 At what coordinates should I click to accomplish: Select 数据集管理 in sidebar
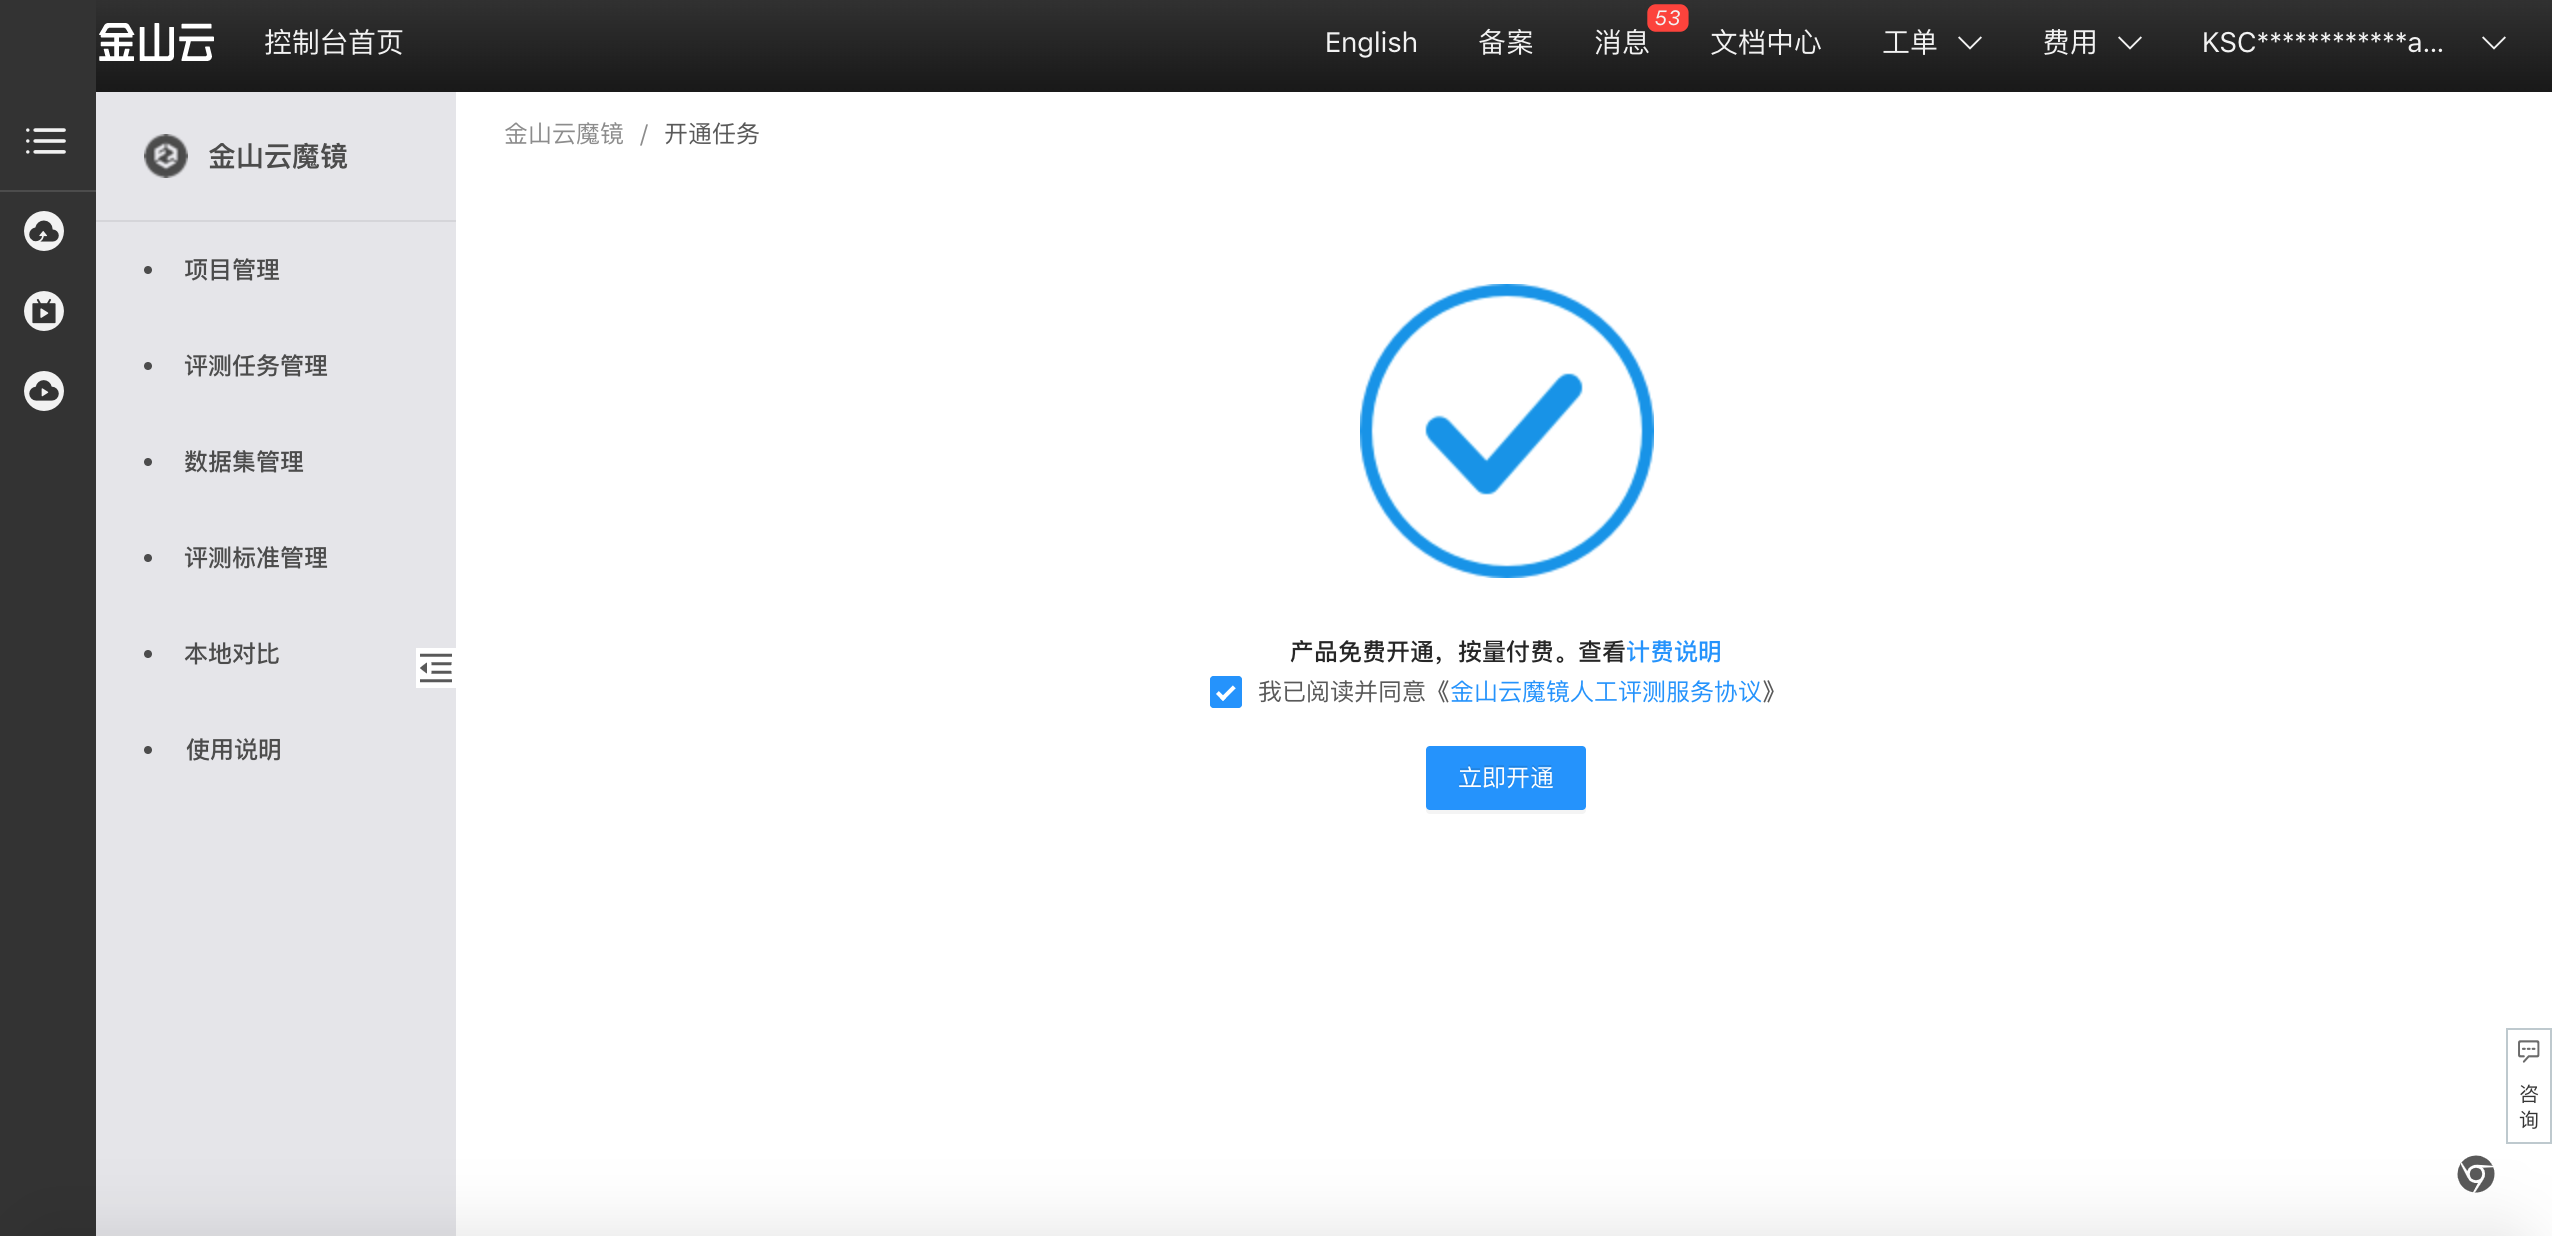(244, 462)
